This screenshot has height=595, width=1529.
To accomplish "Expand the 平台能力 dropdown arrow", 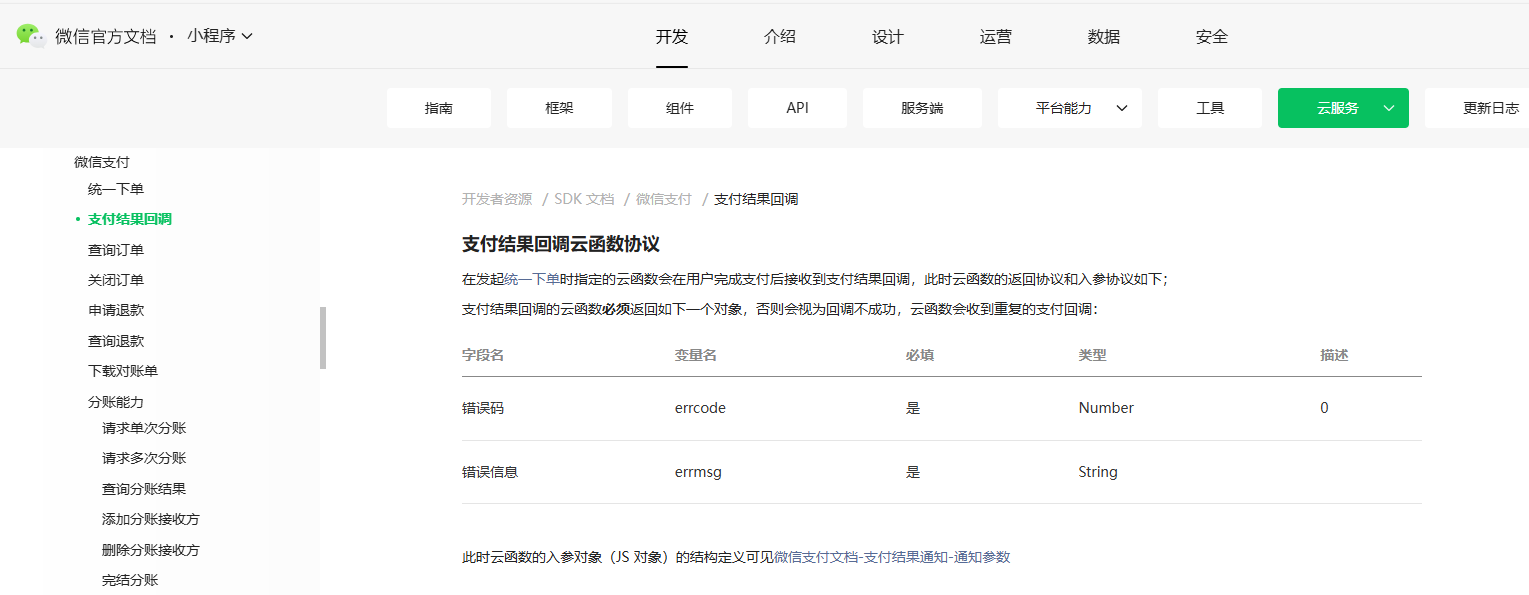I will 1122,108.
